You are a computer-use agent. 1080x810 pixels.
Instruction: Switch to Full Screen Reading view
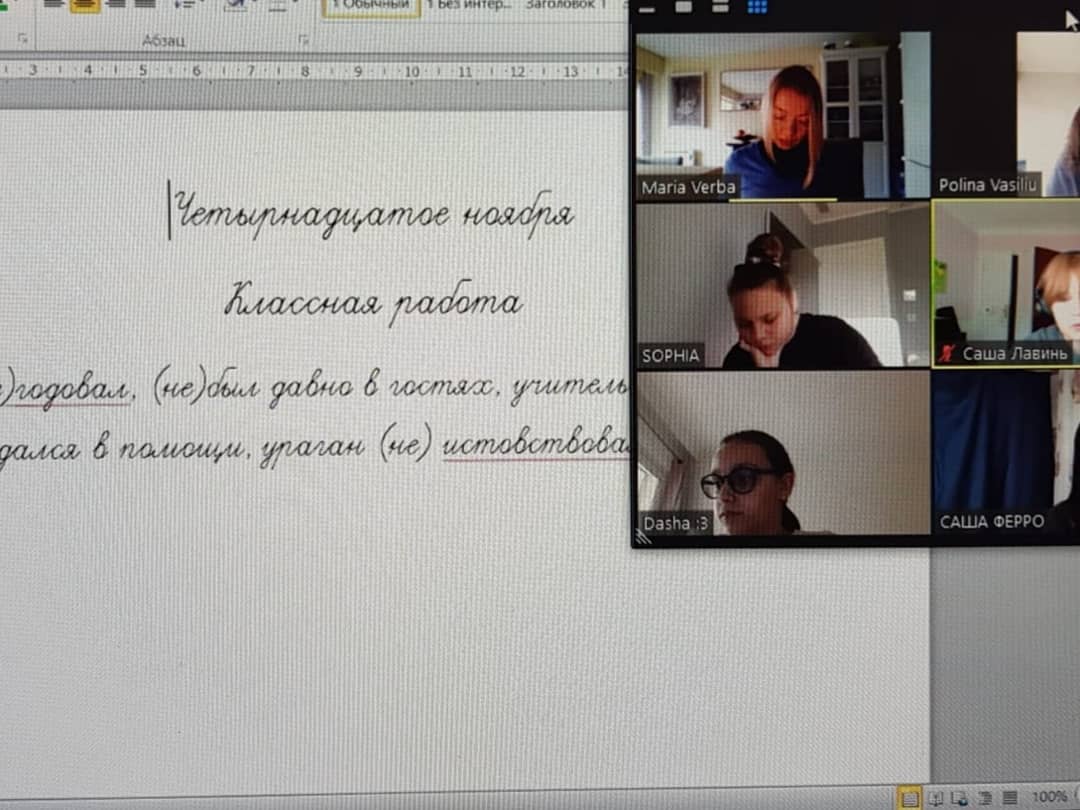(935, 798)
